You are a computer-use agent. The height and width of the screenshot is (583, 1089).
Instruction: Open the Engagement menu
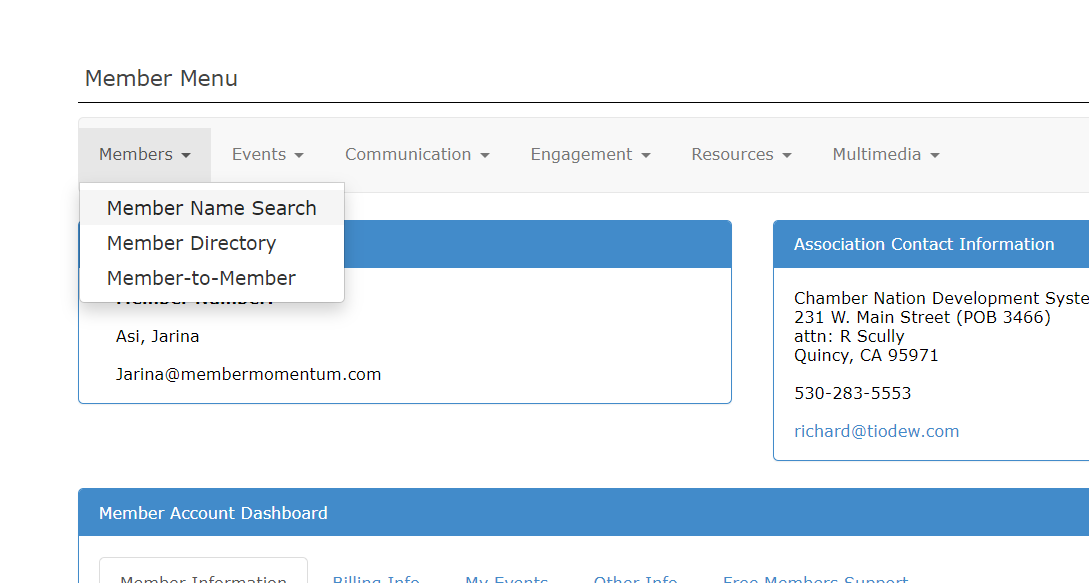point(590,154)
